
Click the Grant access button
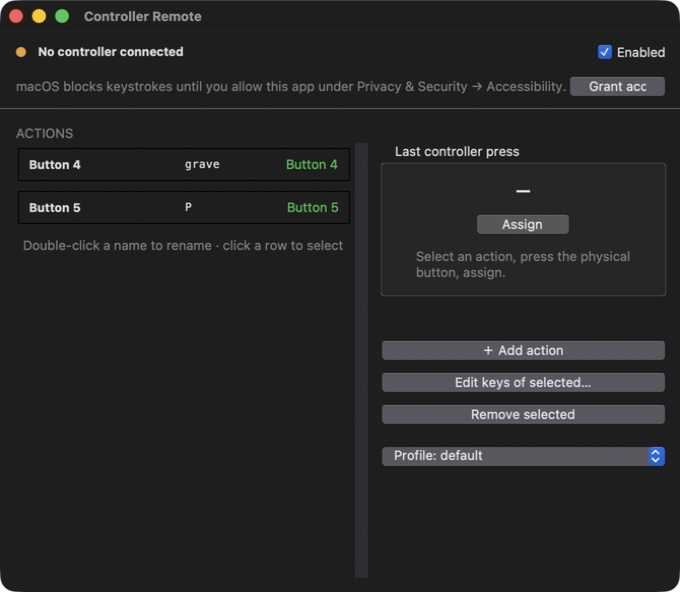click(617, 86)
